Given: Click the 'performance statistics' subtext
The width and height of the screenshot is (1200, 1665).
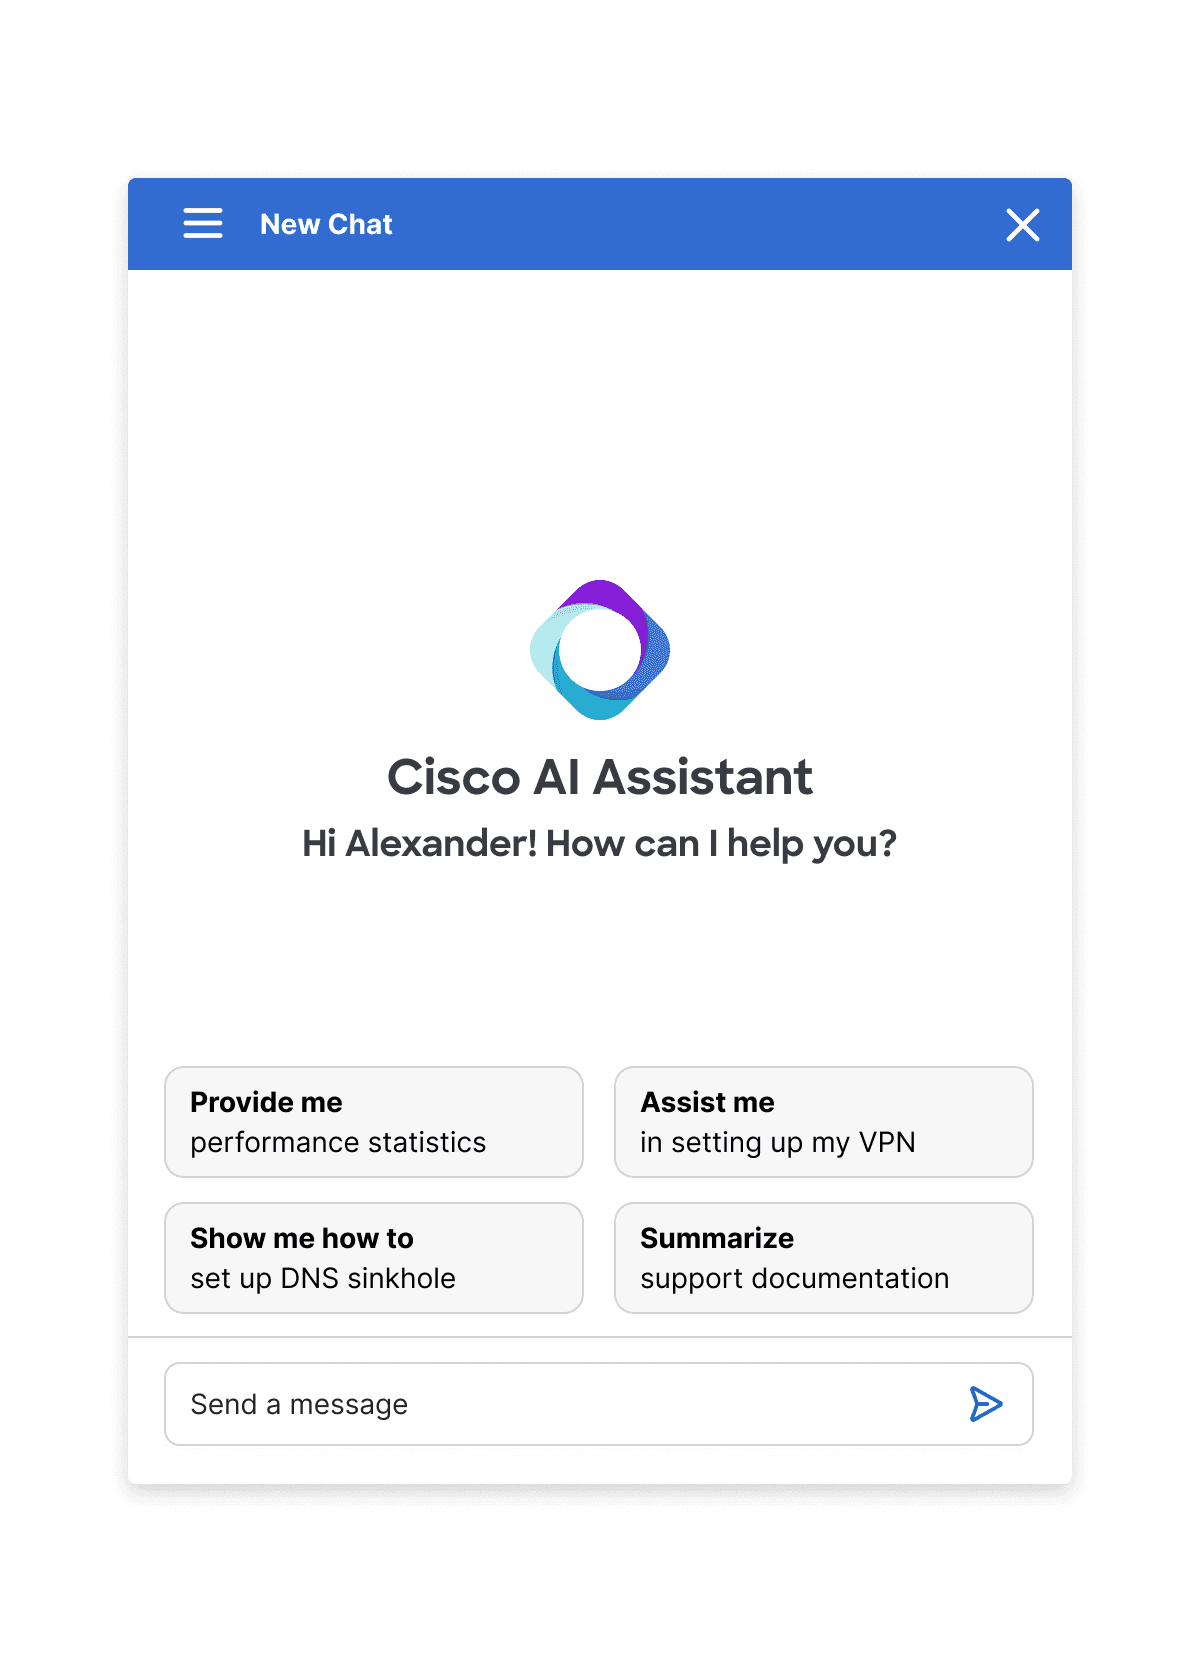Looking at the screenshot, I should coord(338,1142).
